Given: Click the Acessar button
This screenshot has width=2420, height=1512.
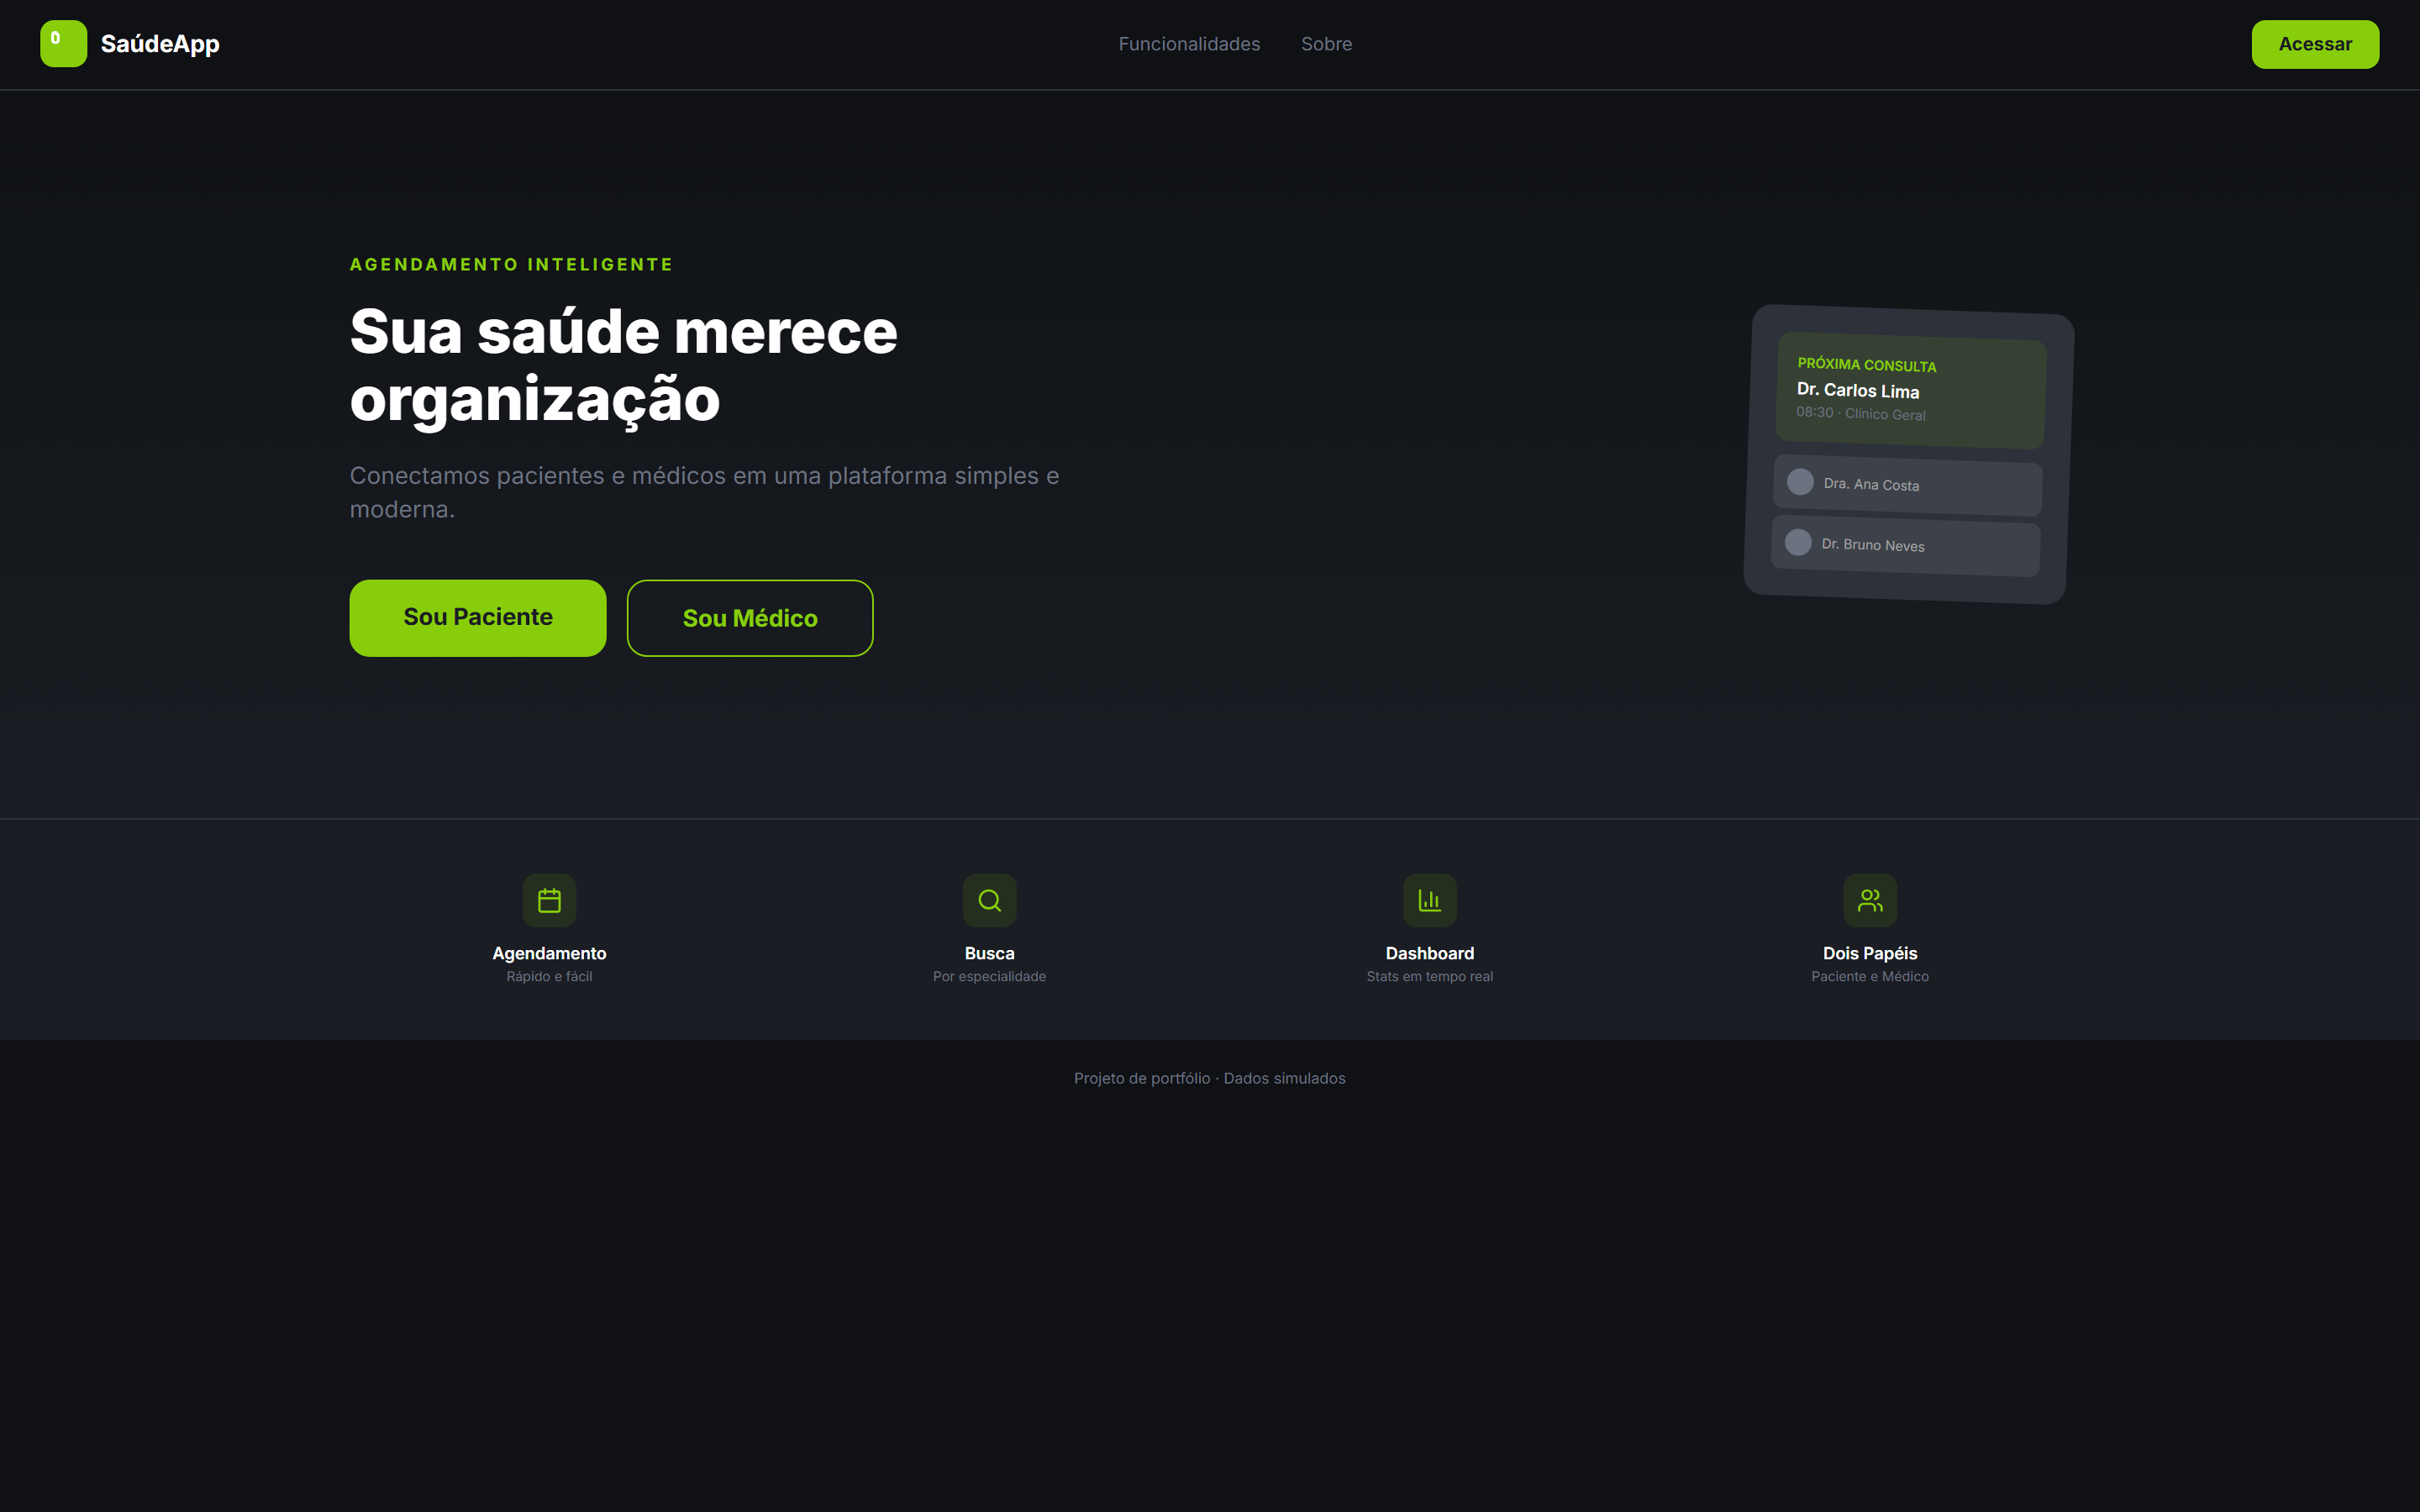Looking at the screenshot, I should (2314, 44).
